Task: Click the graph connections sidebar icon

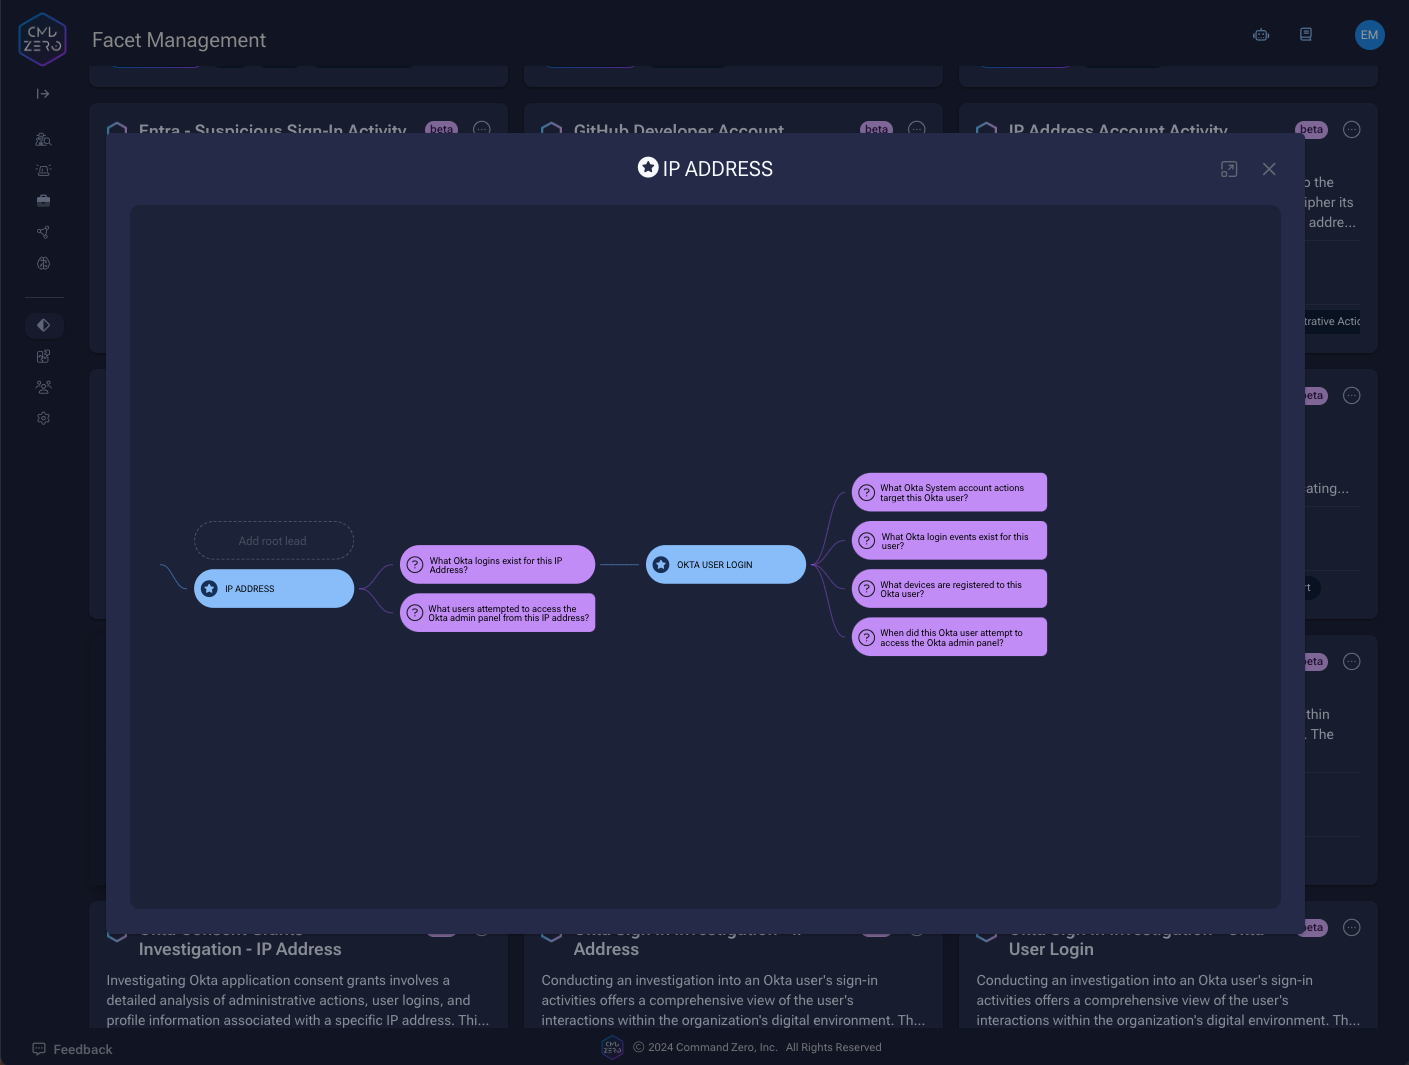Action: [x=43, y=231]
